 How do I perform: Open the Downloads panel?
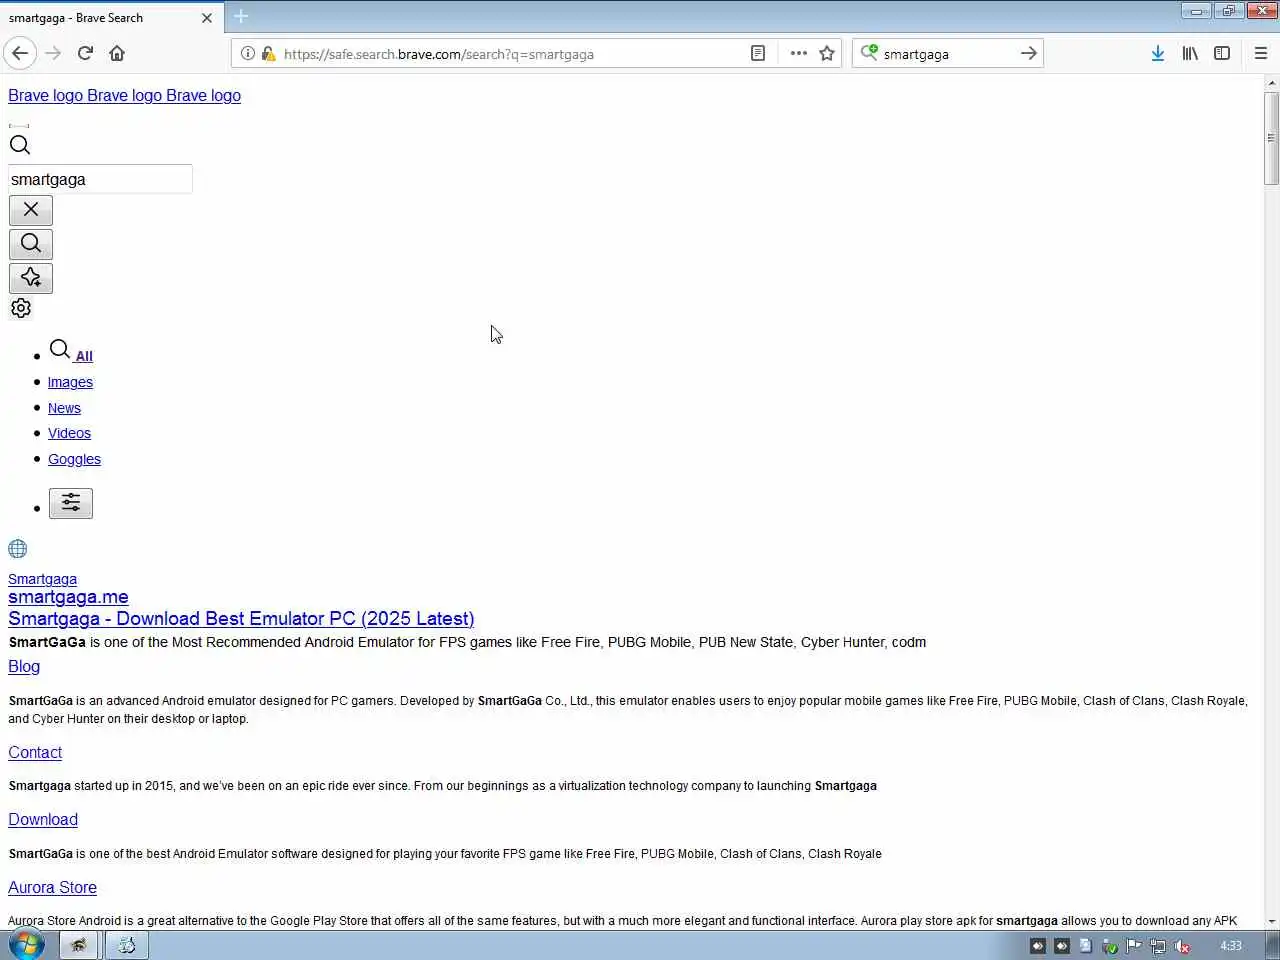pos(1157,53)
